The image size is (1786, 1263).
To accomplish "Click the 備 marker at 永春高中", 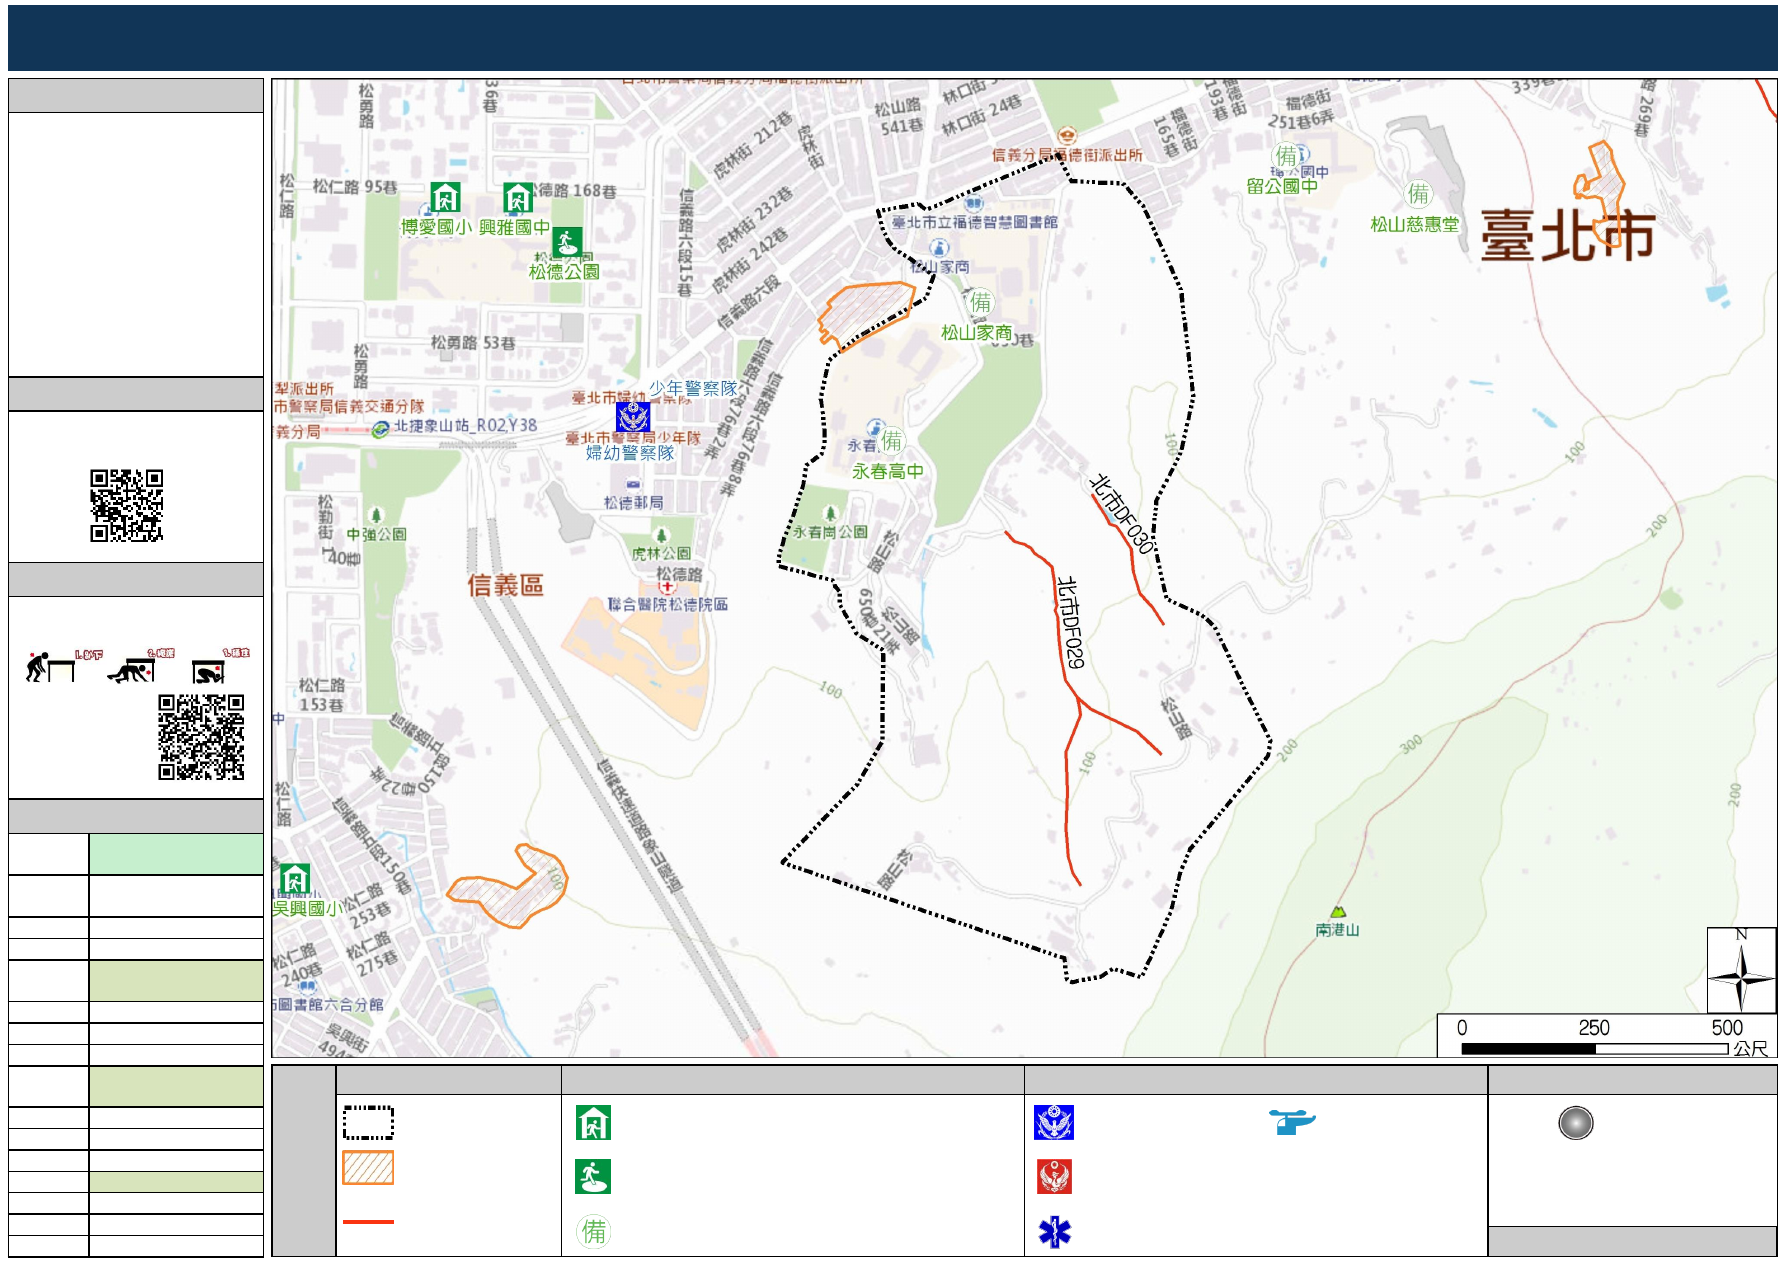I will tap(891, 441).
